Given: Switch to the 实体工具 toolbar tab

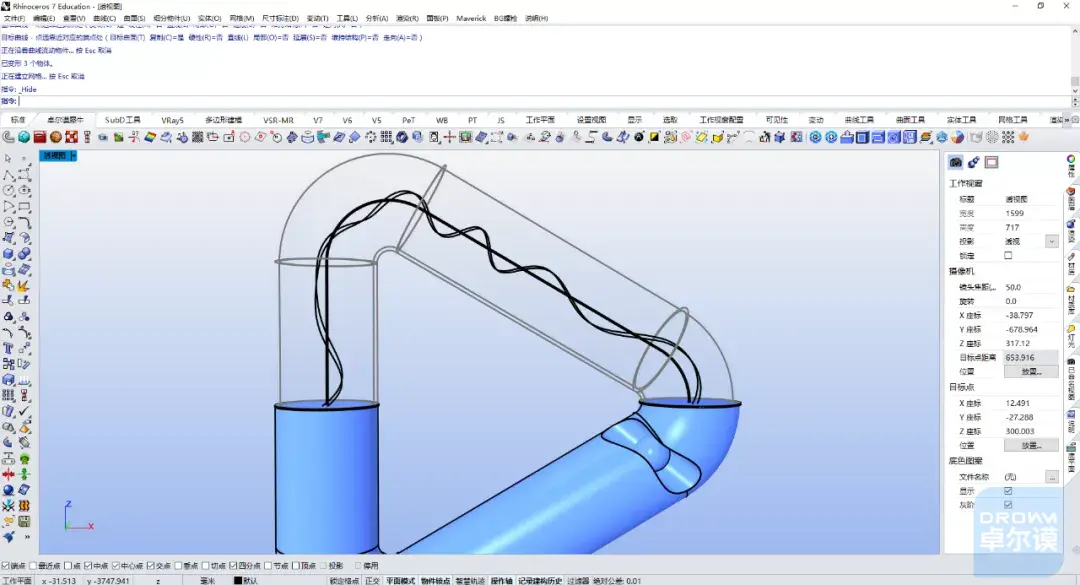Looking at the screenshot, I should (x=961, y=120).
